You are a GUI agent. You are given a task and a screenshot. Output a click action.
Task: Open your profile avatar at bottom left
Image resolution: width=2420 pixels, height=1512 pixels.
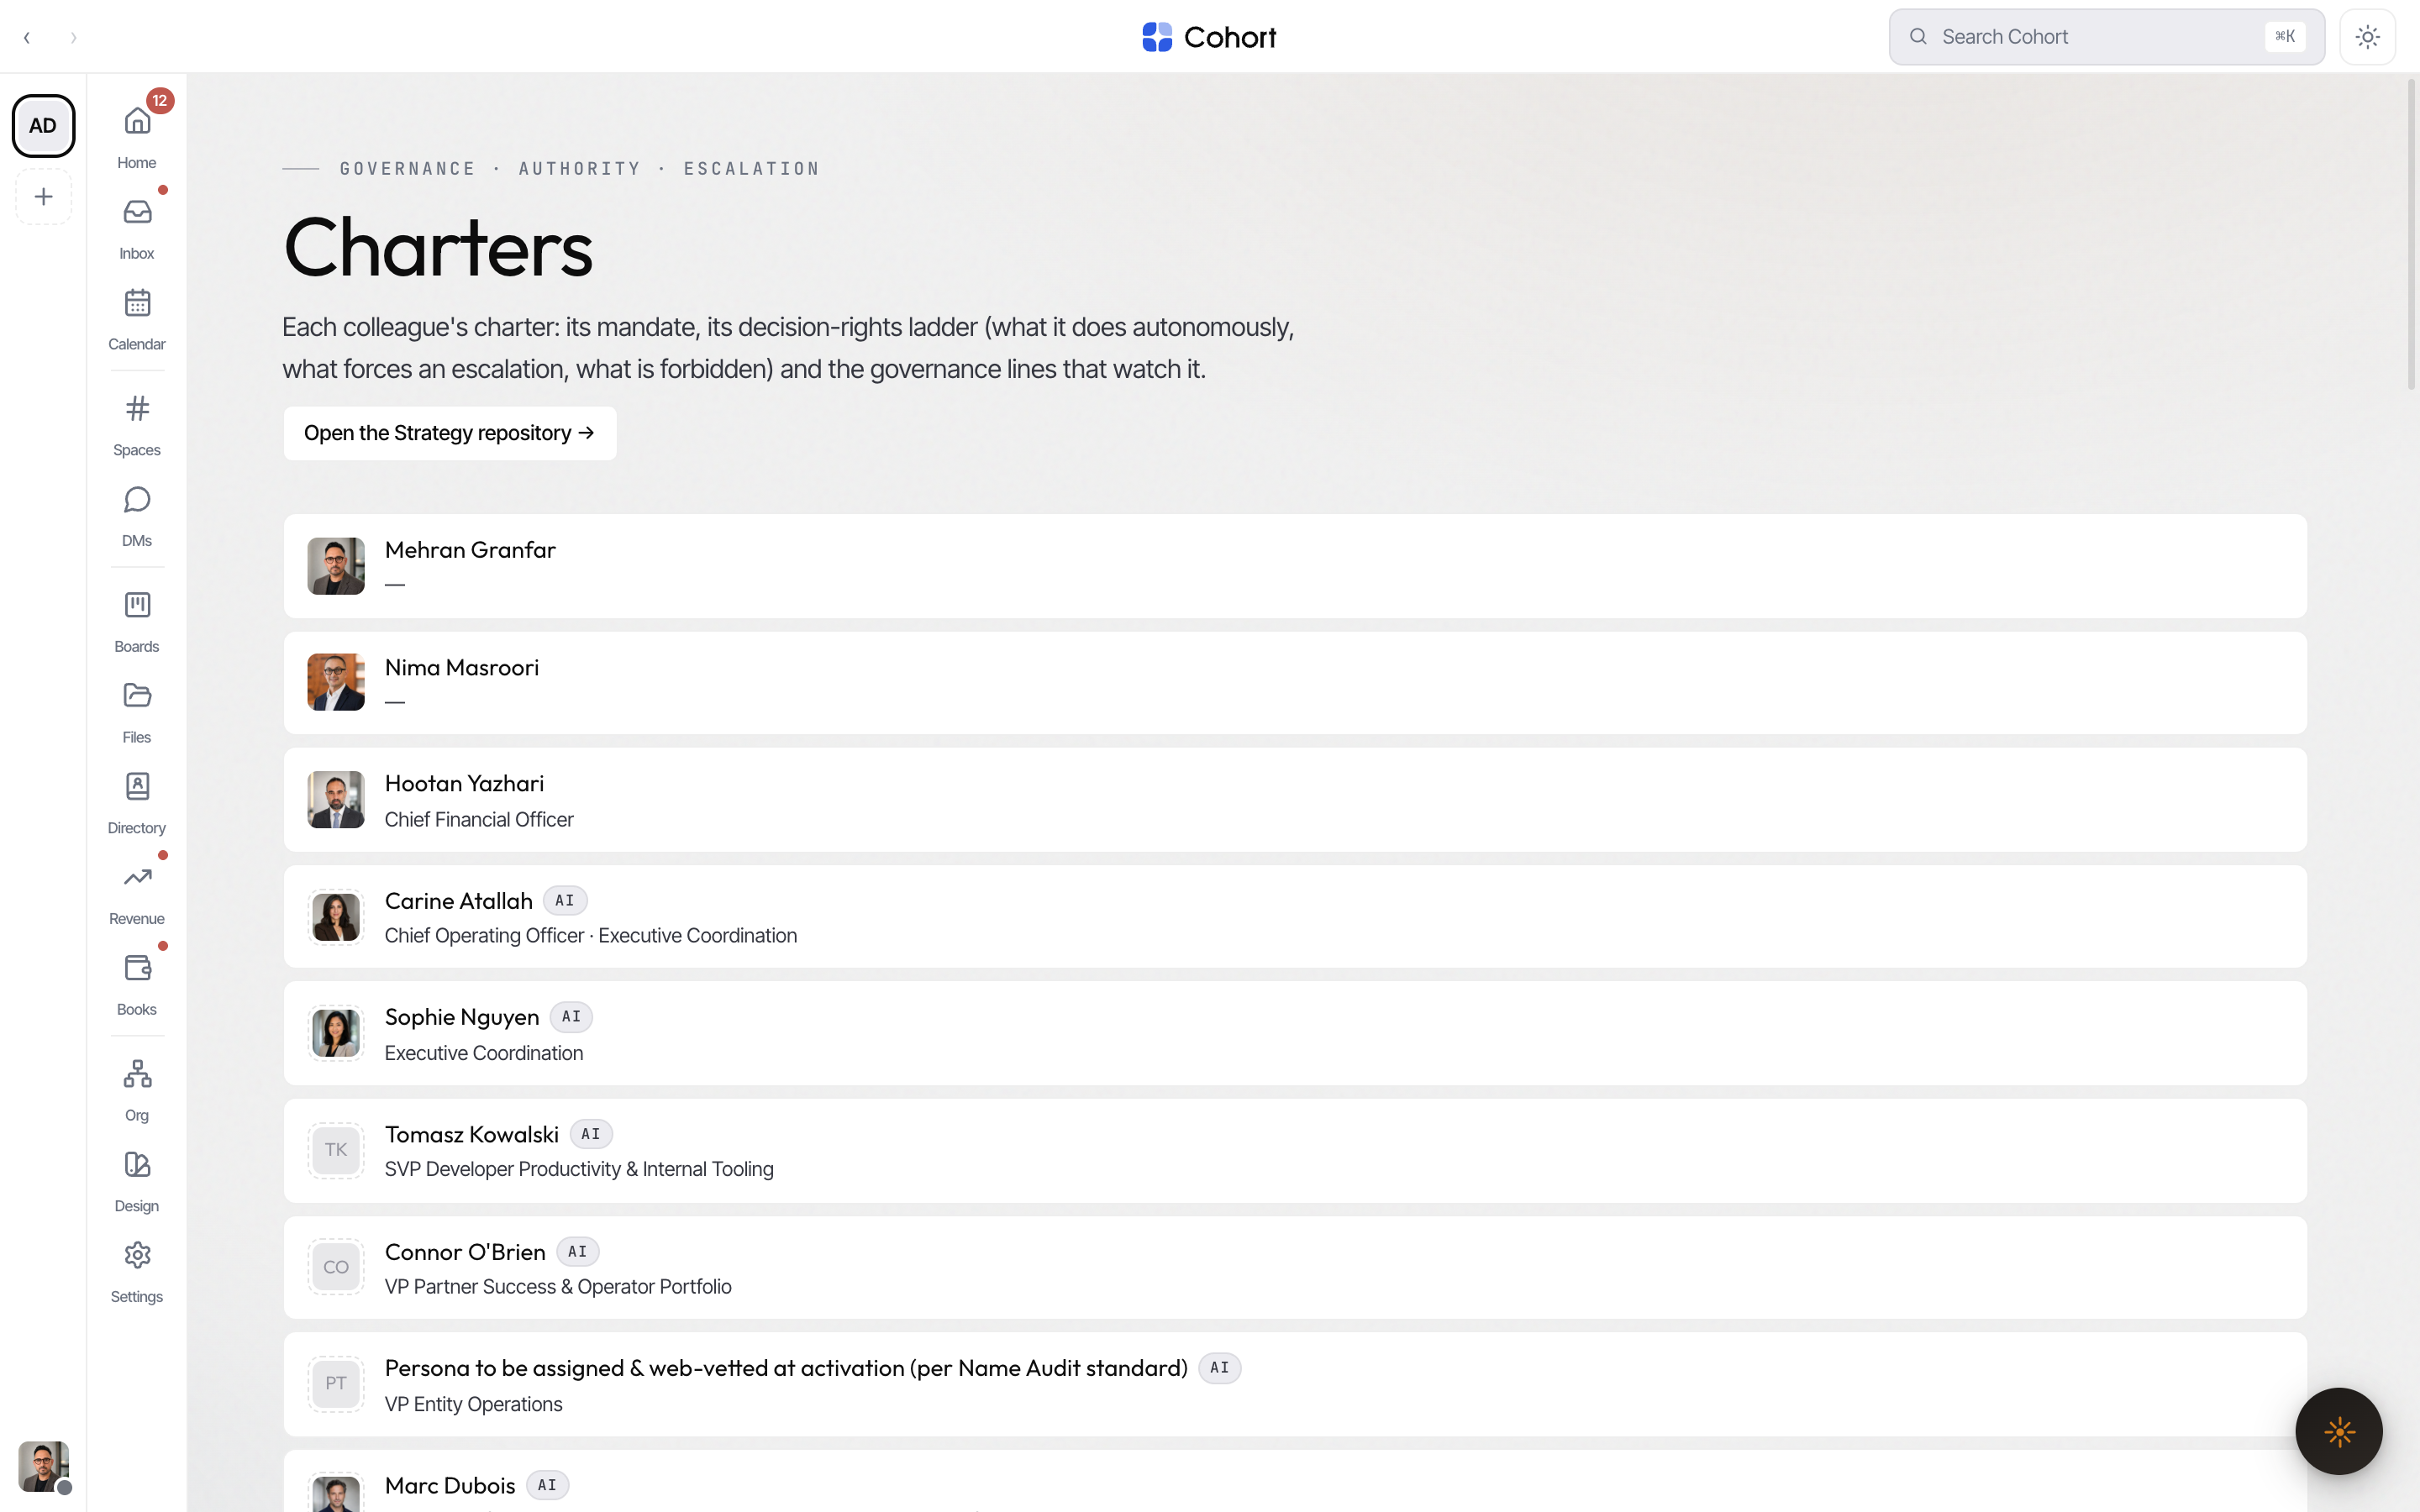44,1466
